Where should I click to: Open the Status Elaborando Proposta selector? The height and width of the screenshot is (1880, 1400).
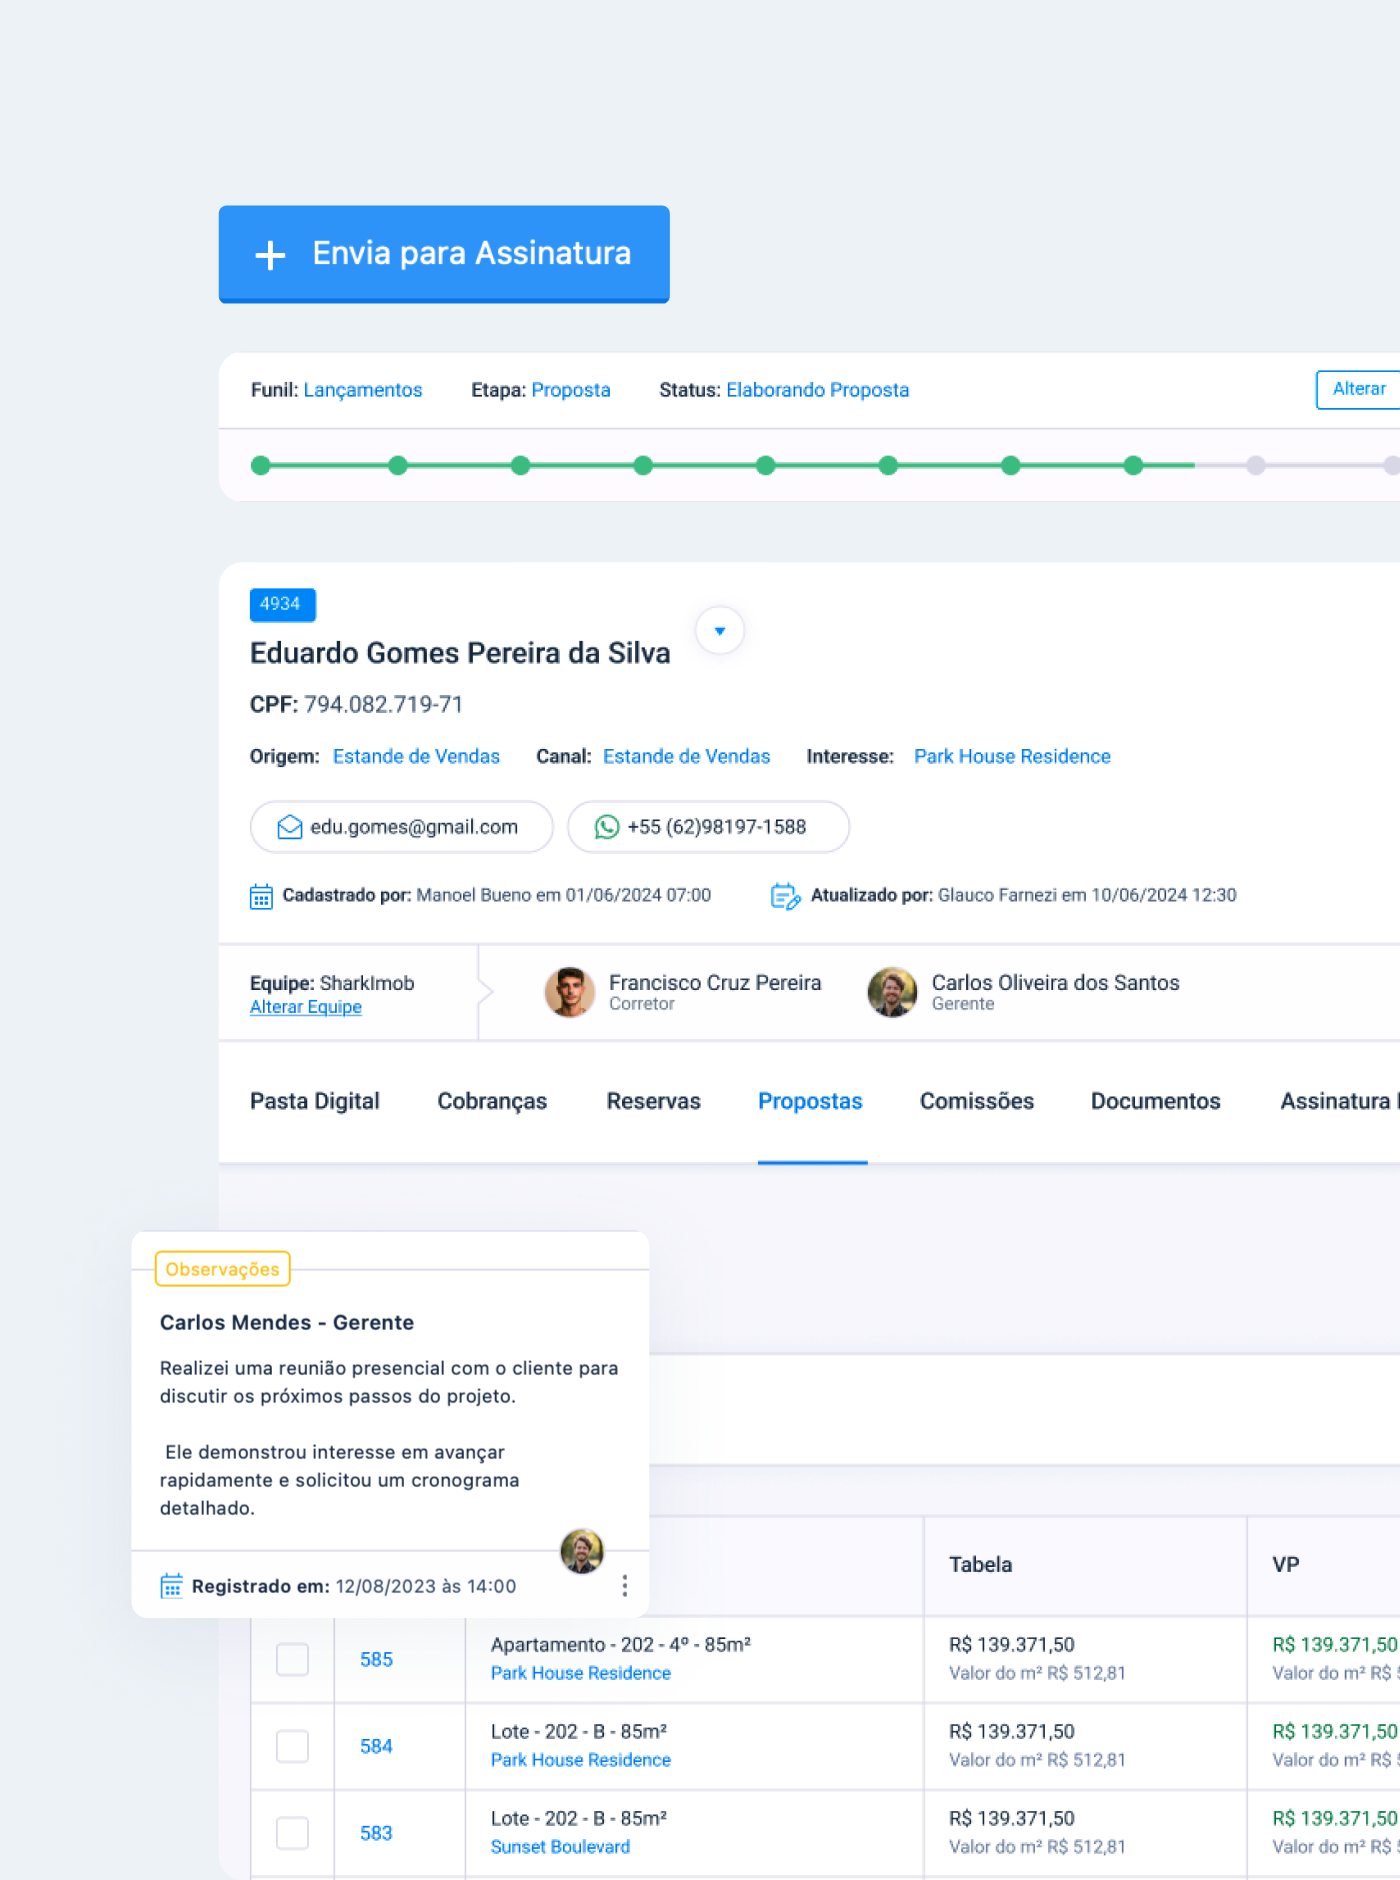[x=818, y=390]
